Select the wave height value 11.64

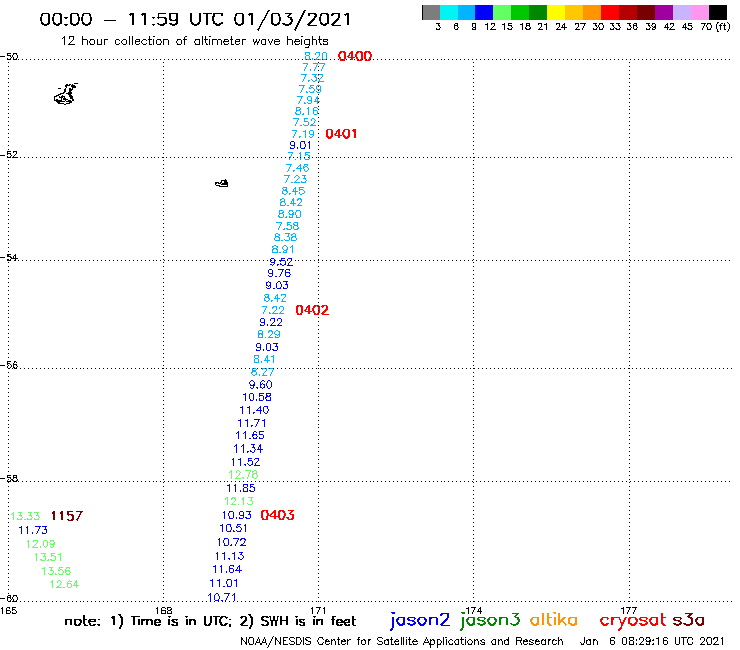227,570
